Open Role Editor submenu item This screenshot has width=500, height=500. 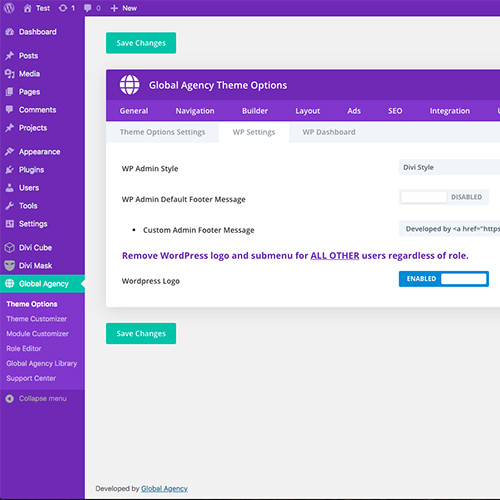point(24,349)
